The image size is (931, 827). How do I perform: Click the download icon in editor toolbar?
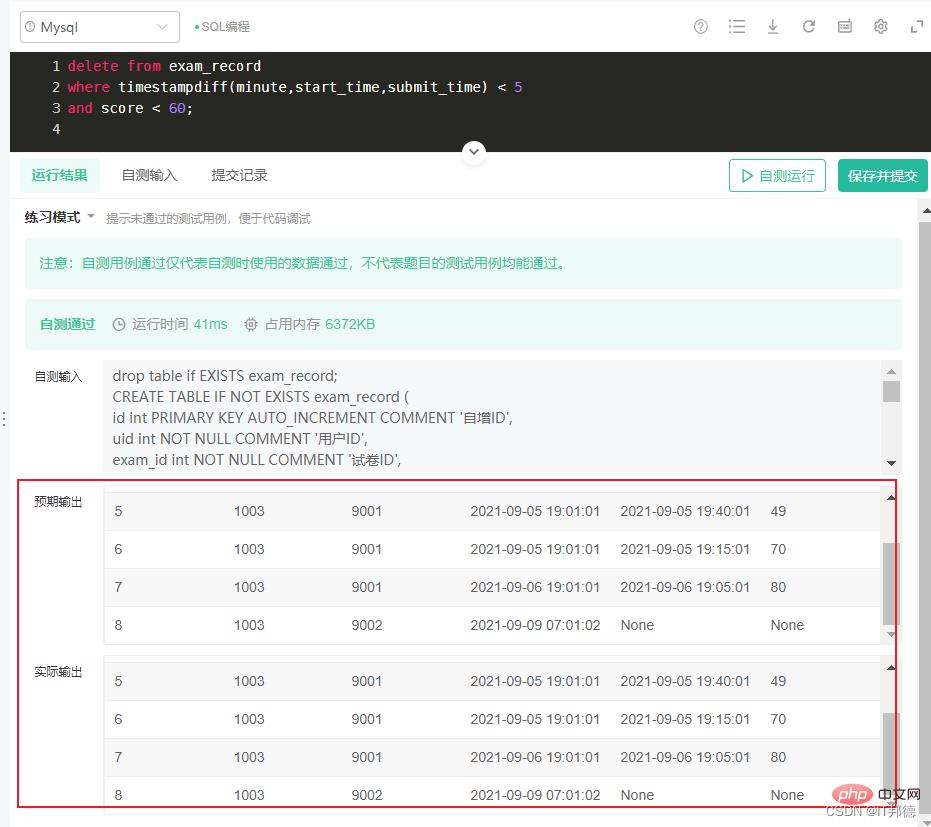pos(773,27)
